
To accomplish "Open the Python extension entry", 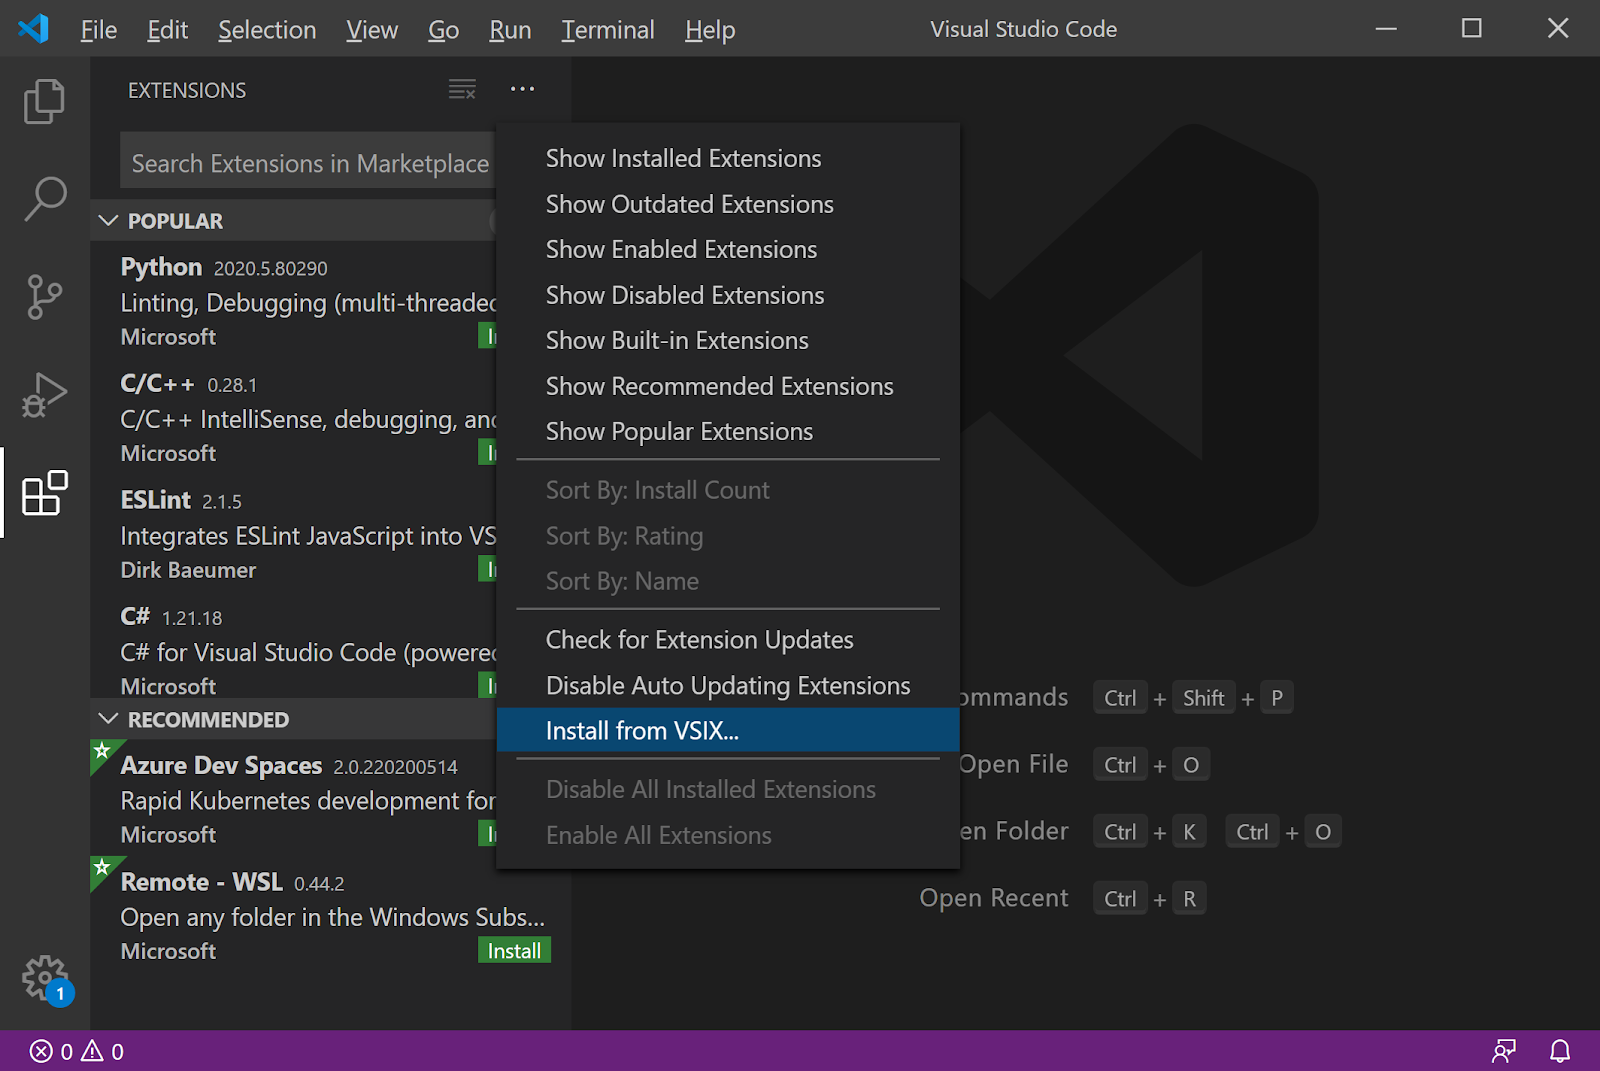I will [294, 300].
